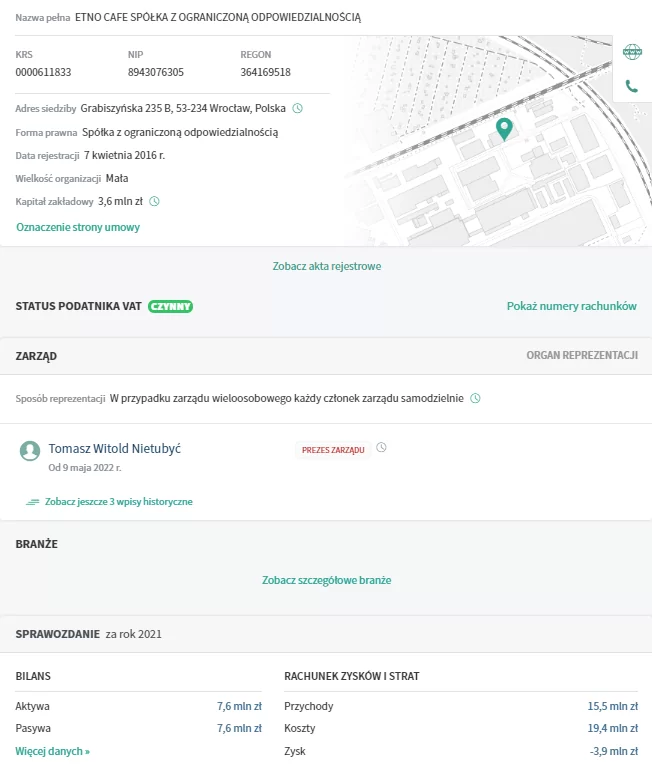Click clock icon after representation method text
This screenshot has width=652, height=769.
475,398
